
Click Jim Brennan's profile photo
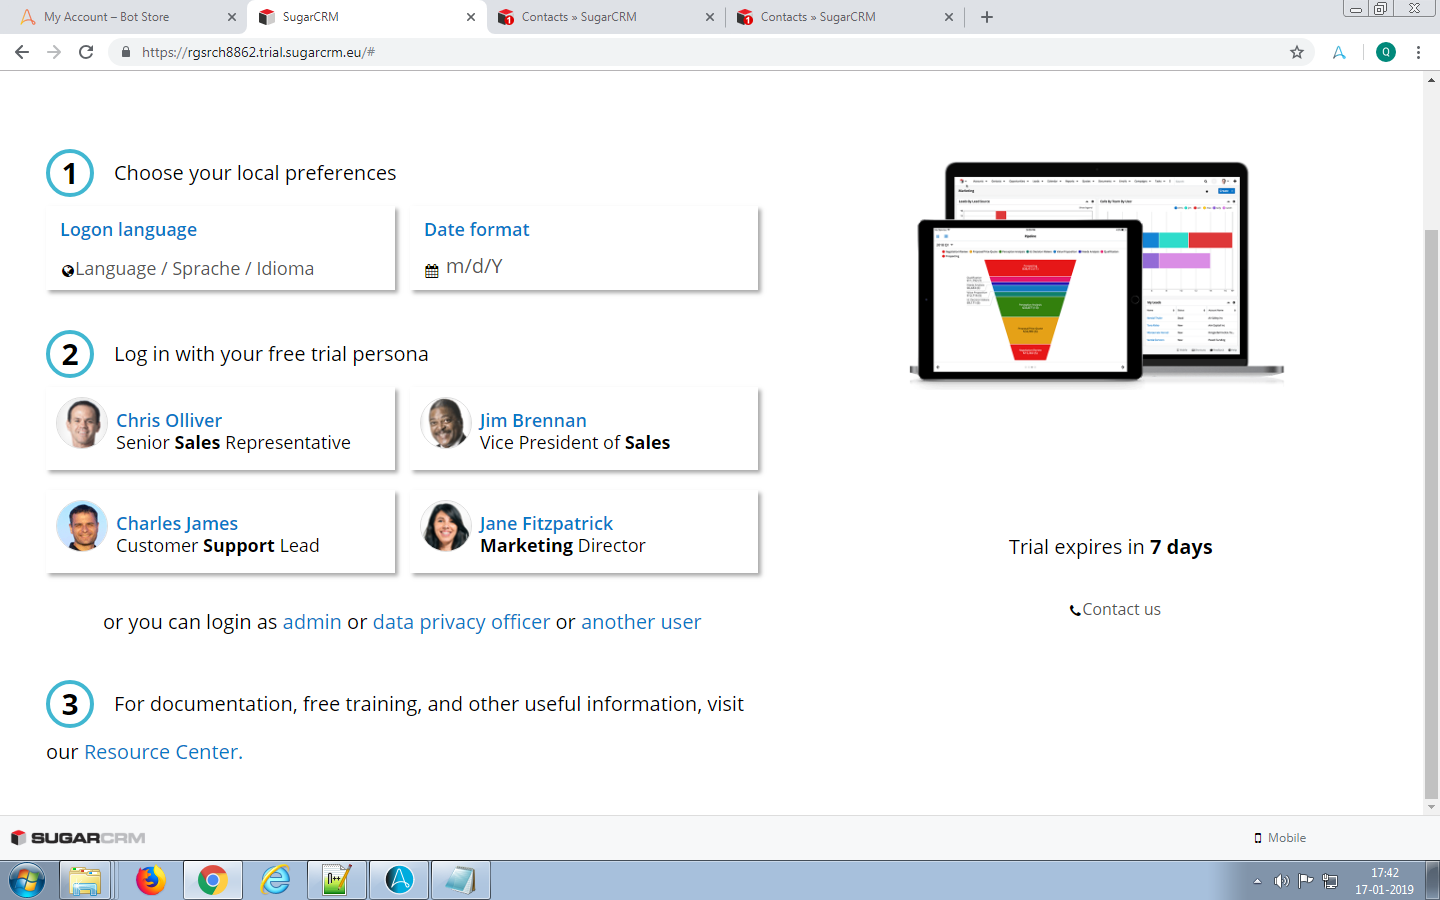pyautogui.click(x=446, y=423)
